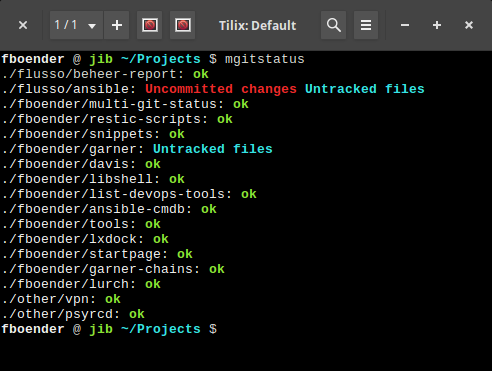
Task: Minimize the Tilix window
Action: coord(405,25)
